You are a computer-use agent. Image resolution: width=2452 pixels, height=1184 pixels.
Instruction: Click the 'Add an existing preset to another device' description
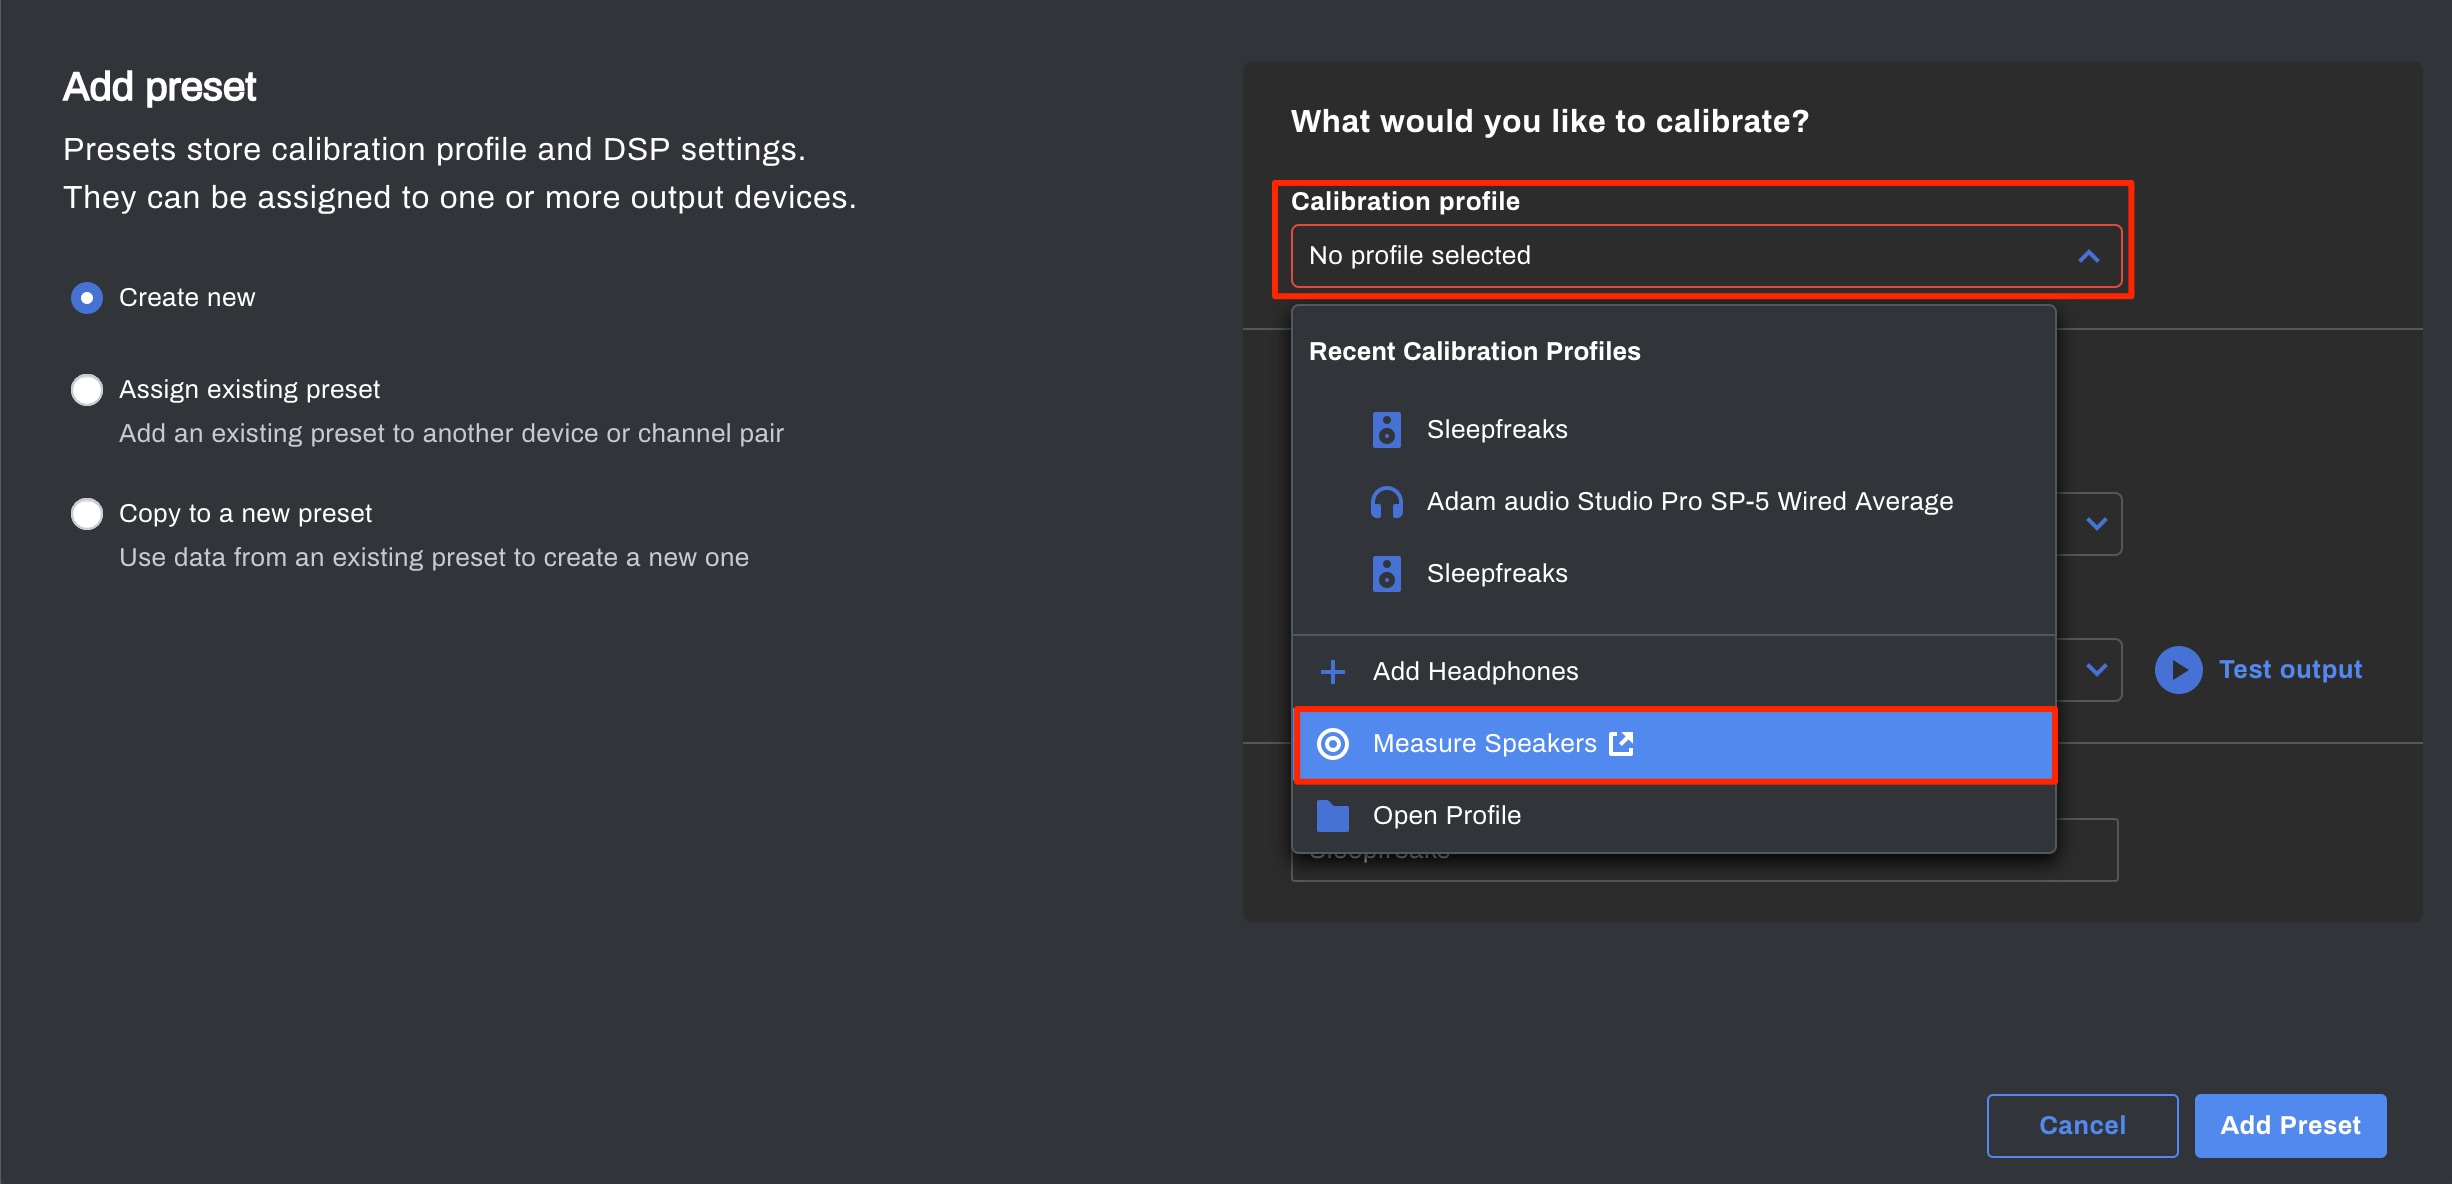451,434
